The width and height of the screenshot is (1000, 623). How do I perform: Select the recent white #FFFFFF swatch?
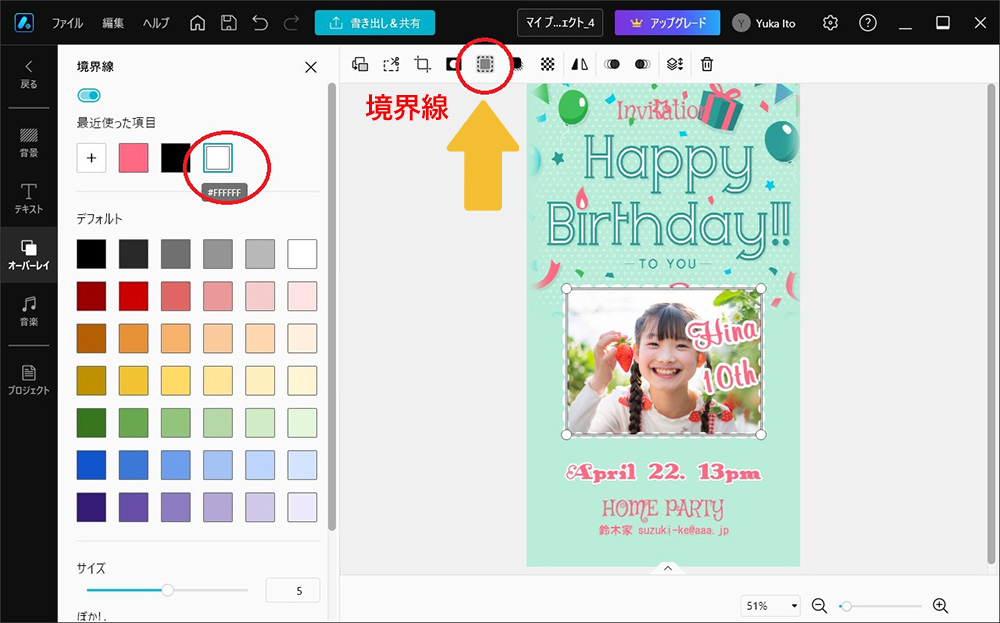click(217, 158)
